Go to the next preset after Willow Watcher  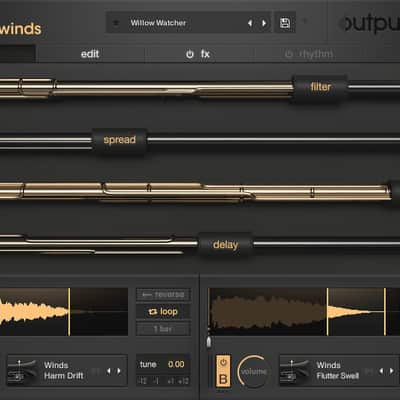(264, 23)
